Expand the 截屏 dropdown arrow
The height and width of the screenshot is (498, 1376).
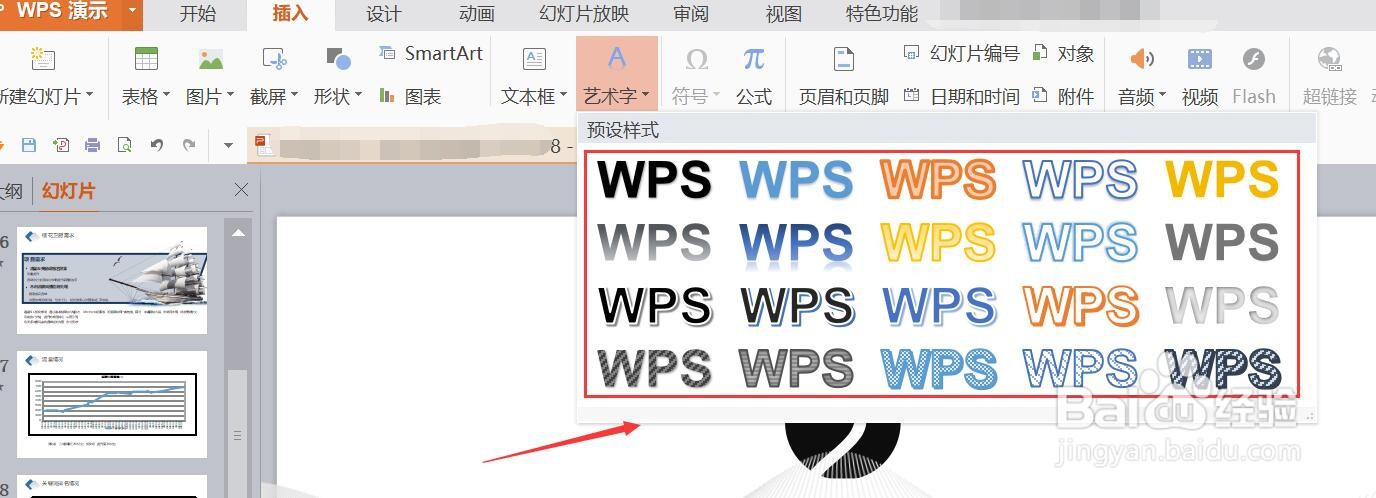point(294,96)
